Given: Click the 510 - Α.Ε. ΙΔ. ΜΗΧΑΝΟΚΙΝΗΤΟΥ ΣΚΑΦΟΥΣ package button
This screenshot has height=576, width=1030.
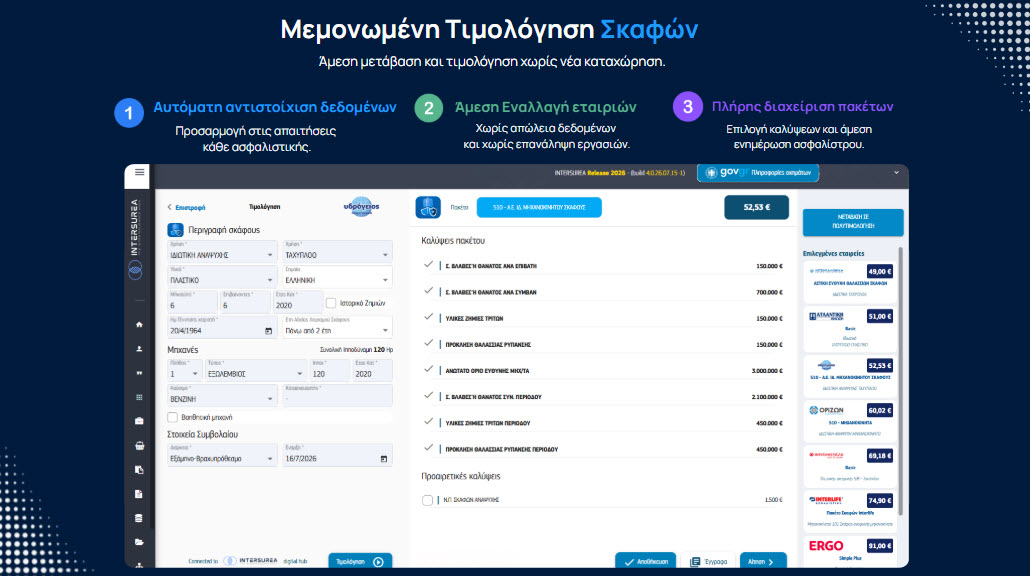Looking at the screenshot, I should click(x=539, y=208).
